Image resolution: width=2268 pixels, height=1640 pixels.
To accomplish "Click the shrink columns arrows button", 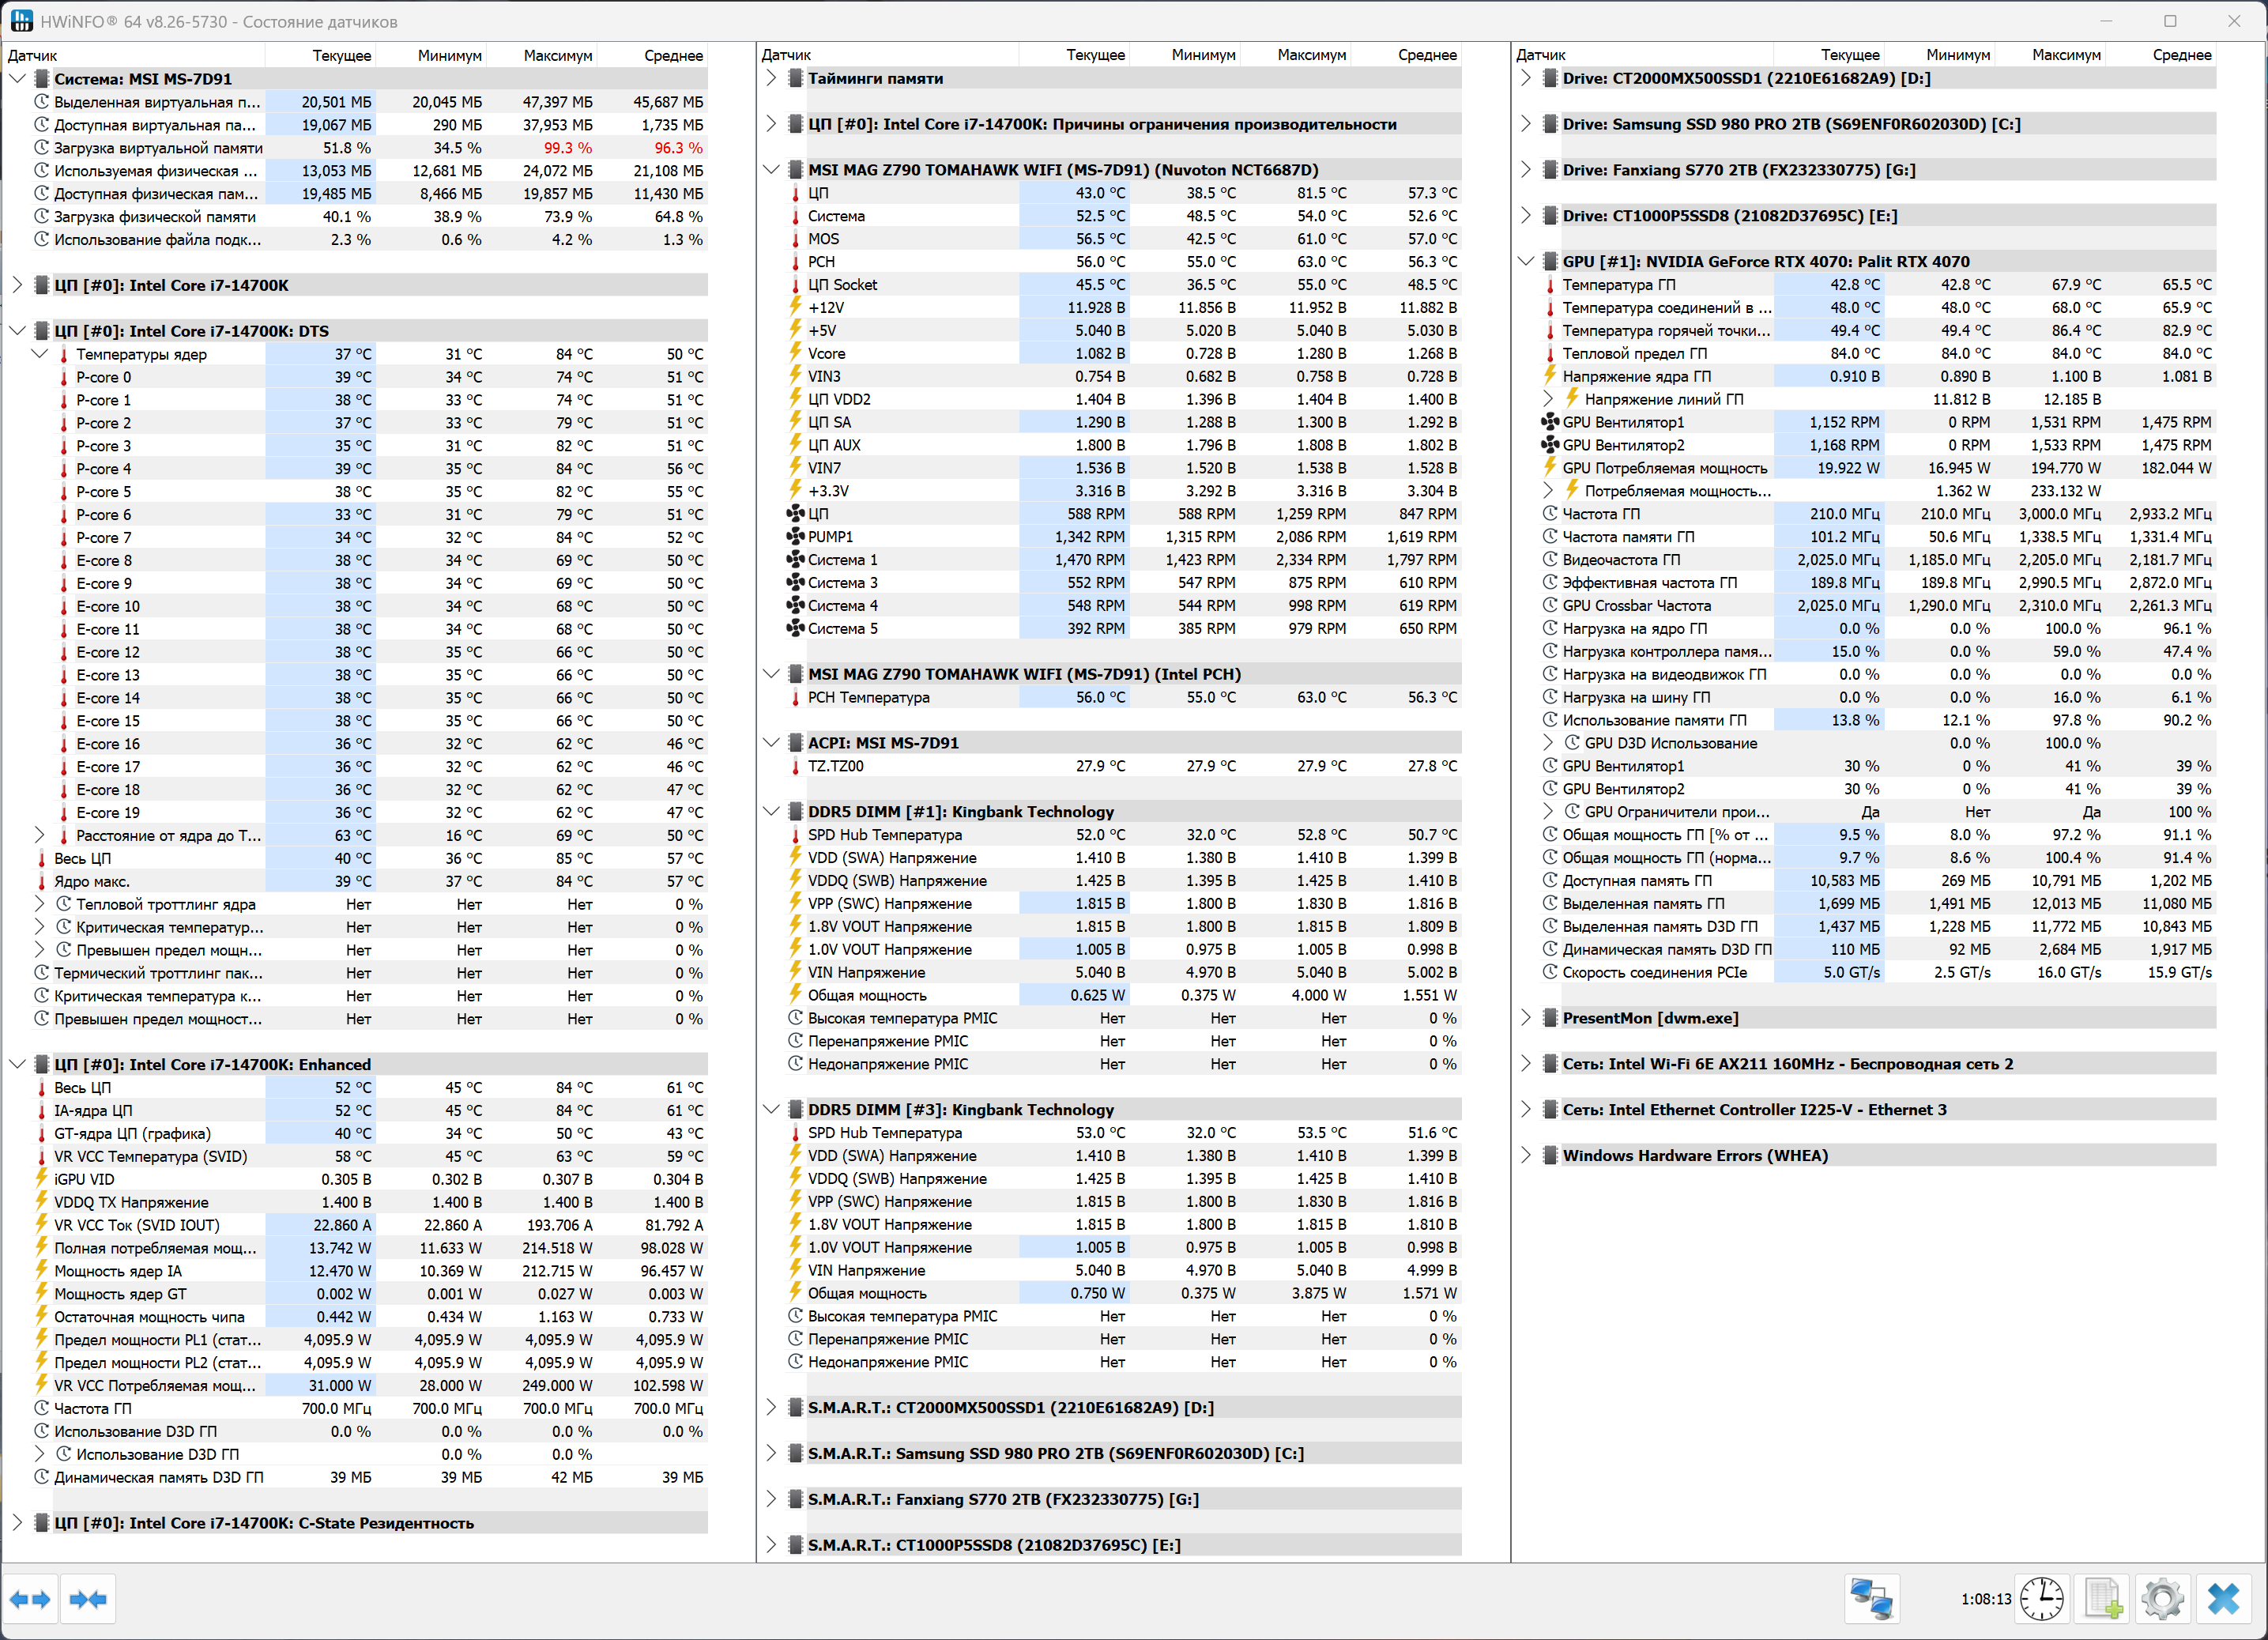I will 88,1599.
